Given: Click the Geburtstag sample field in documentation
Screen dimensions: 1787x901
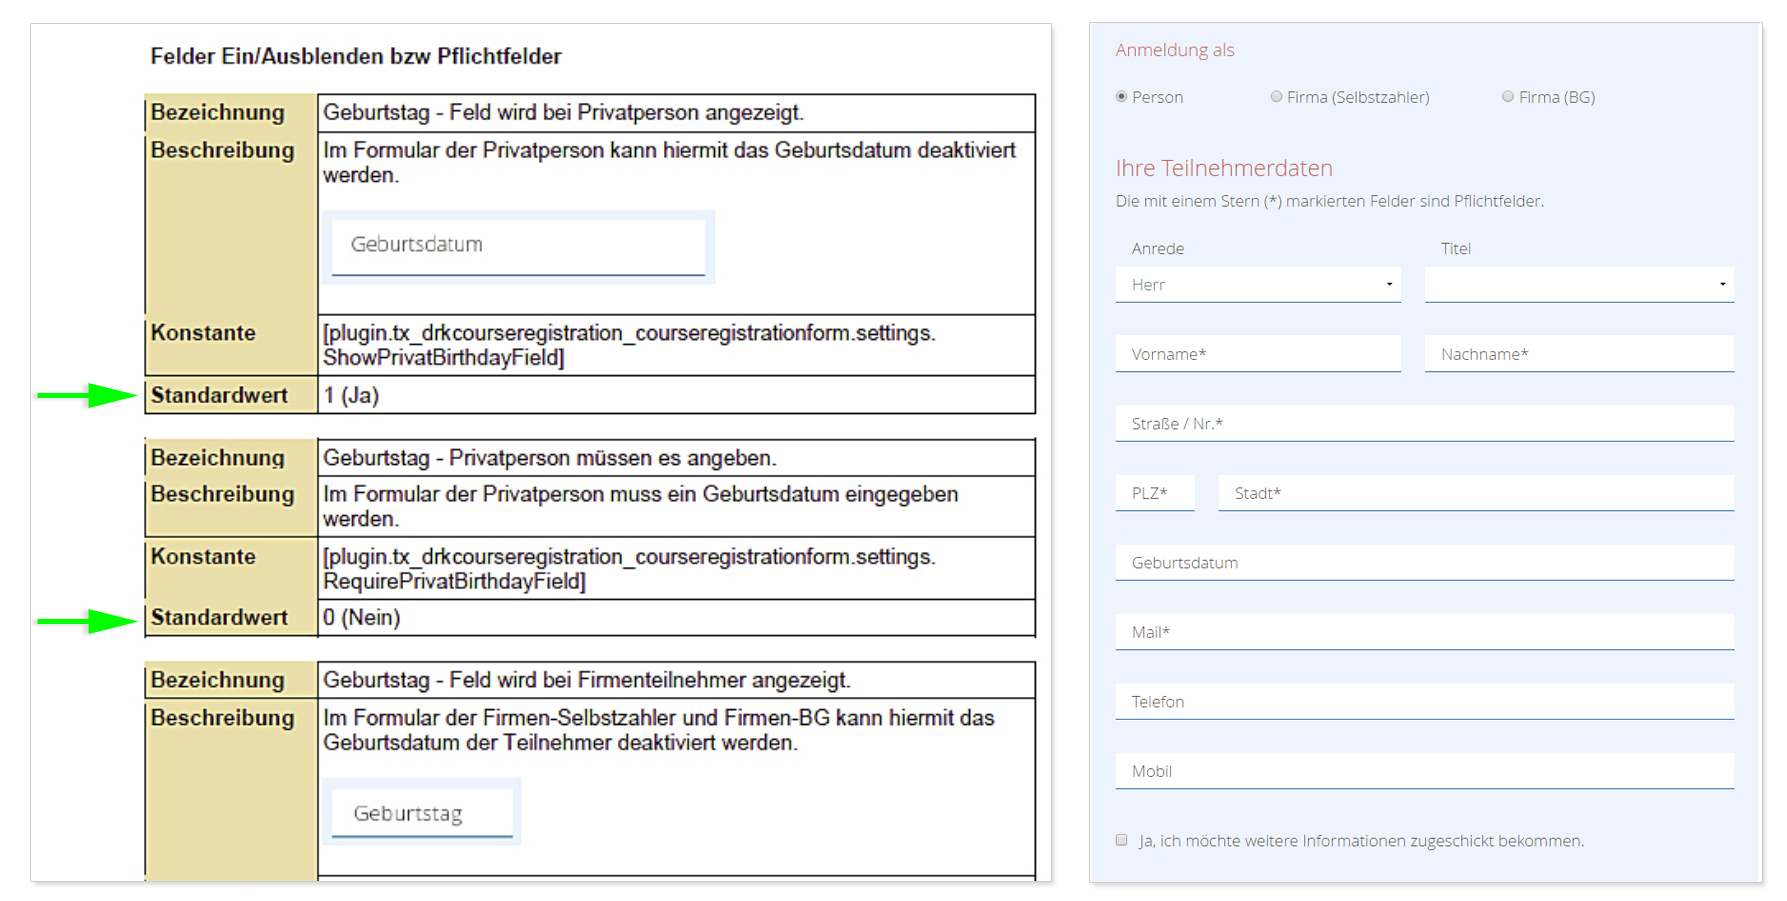Looking at the screenshot, I should tap(422, 813).
